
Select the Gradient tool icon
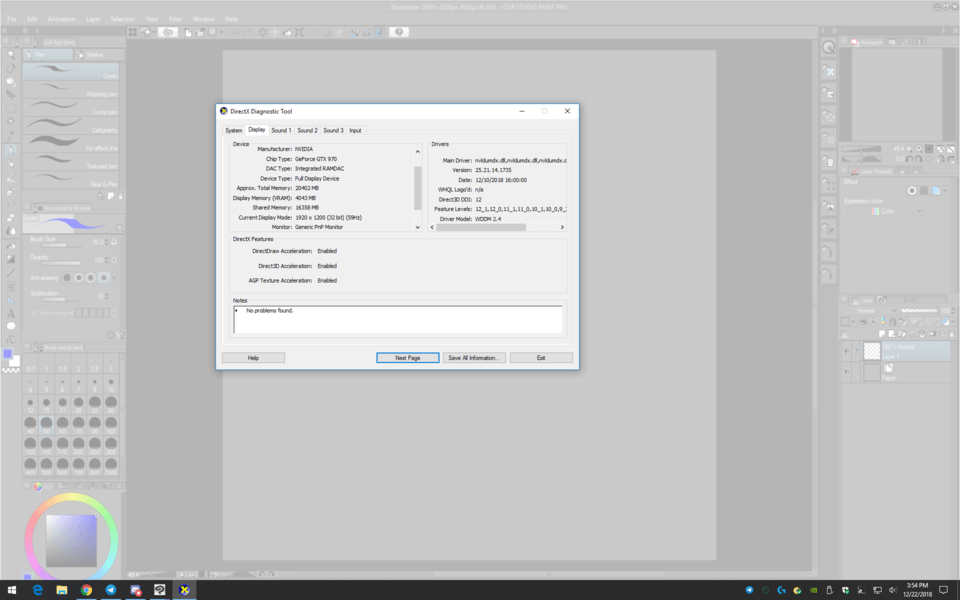coord(10,259)
